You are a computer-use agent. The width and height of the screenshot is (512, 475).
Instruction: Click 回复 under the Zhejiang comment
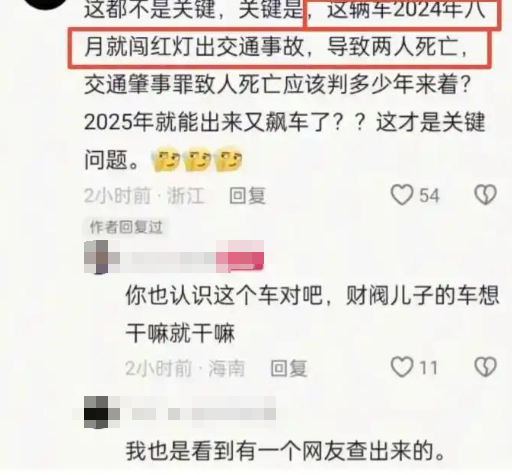click(247, 195)
